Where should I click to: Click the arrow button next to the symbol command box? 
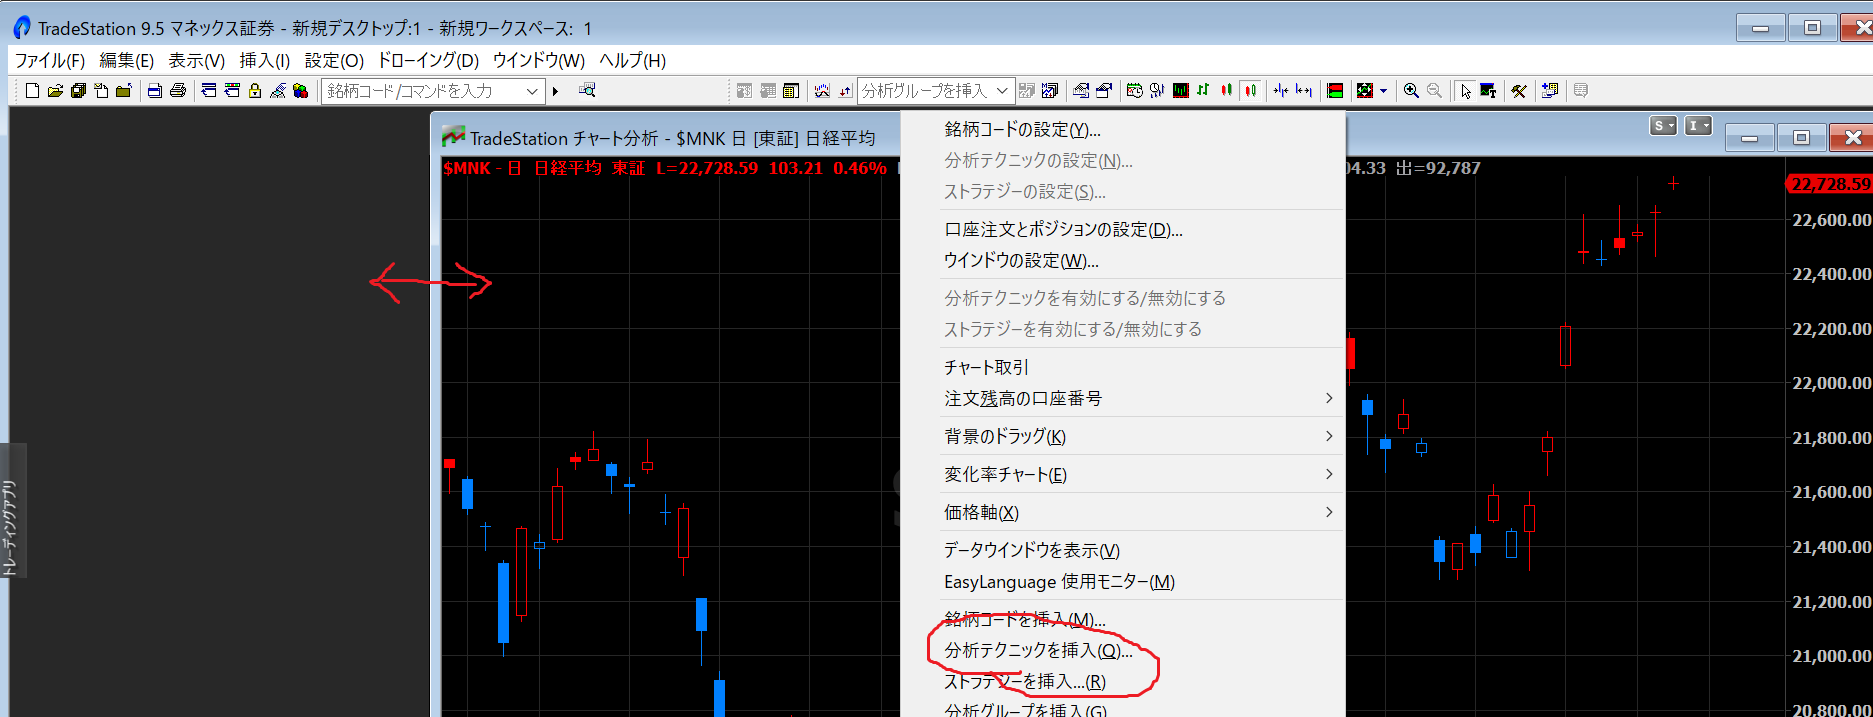555,91
